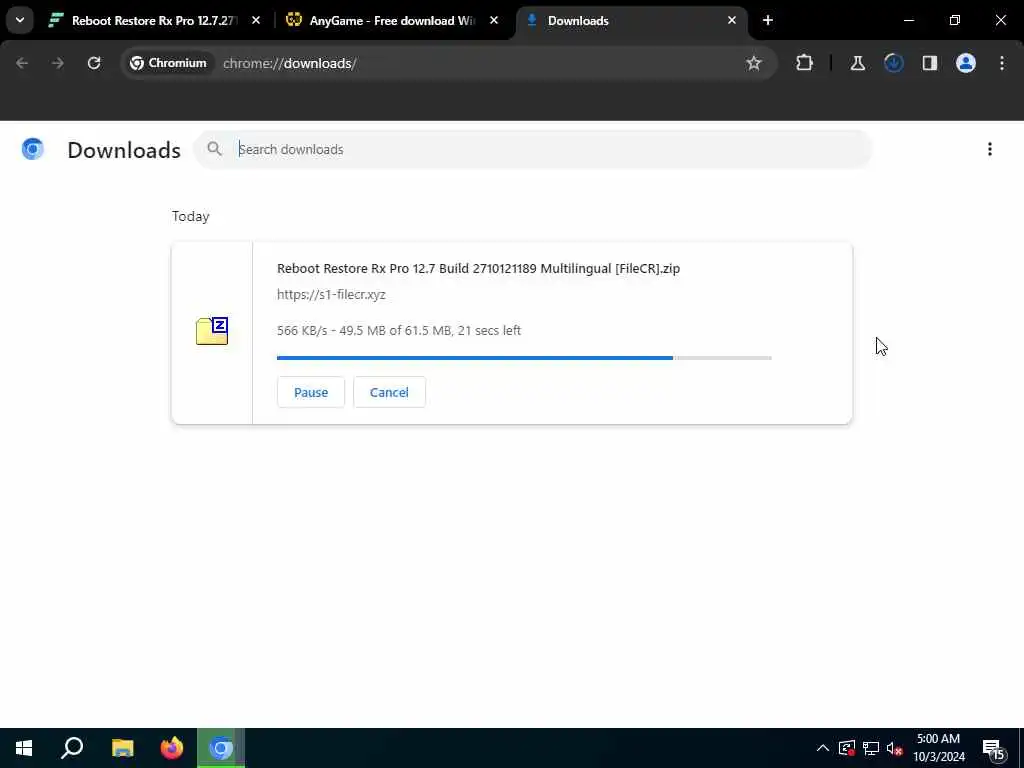Reload the downloads page
This screenshot has height=768, width=1024.
94,63
